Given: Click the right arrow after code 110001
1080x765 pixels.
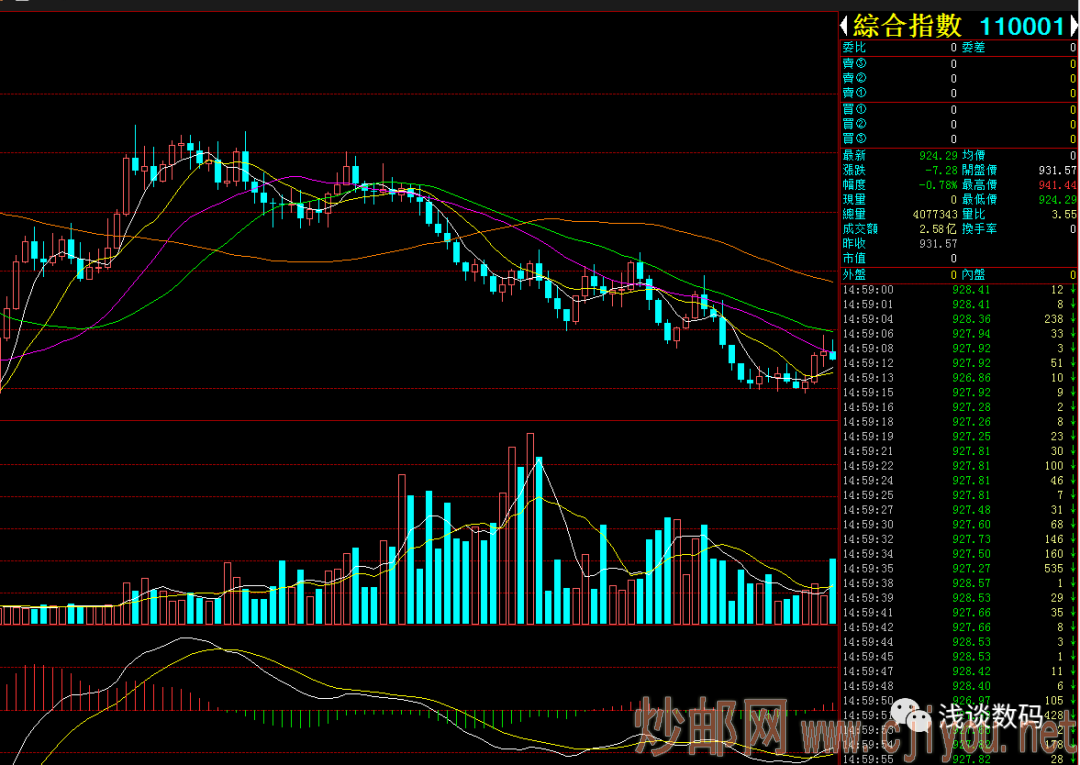Looking at the screenshot, I should point(1072,27).
